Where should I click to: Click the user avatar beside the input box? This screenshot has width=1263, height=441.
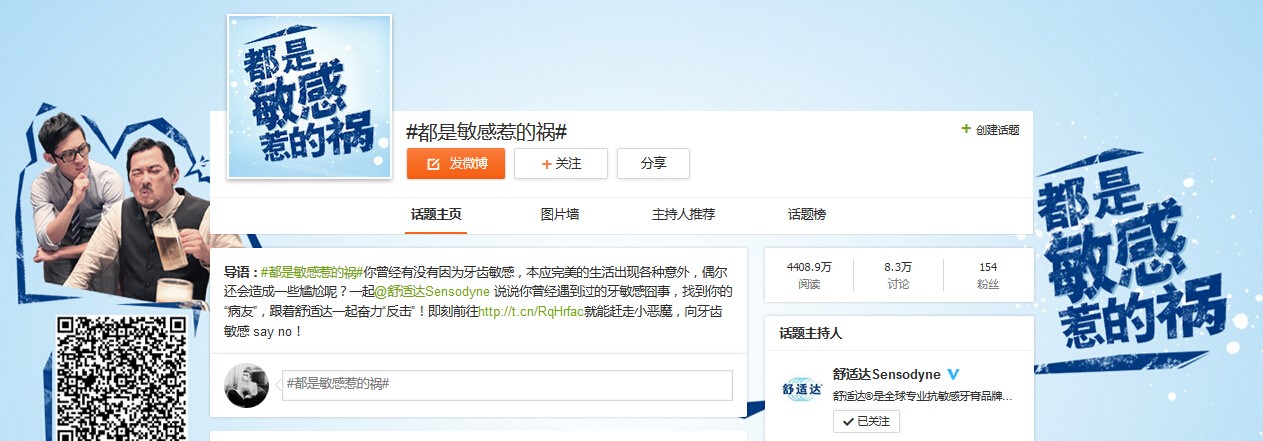point(246,385)
